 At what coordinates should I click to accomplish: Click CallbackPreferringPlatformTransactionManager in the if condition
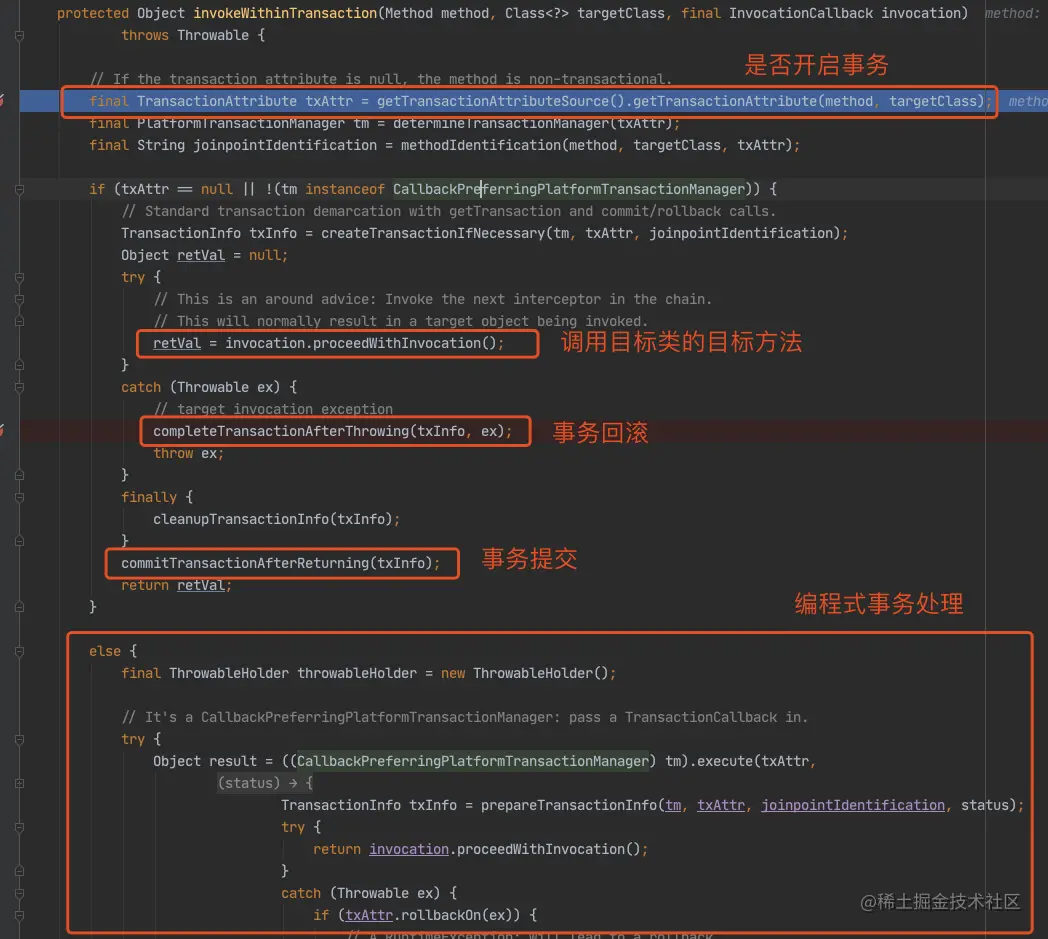tap(569, 190)
